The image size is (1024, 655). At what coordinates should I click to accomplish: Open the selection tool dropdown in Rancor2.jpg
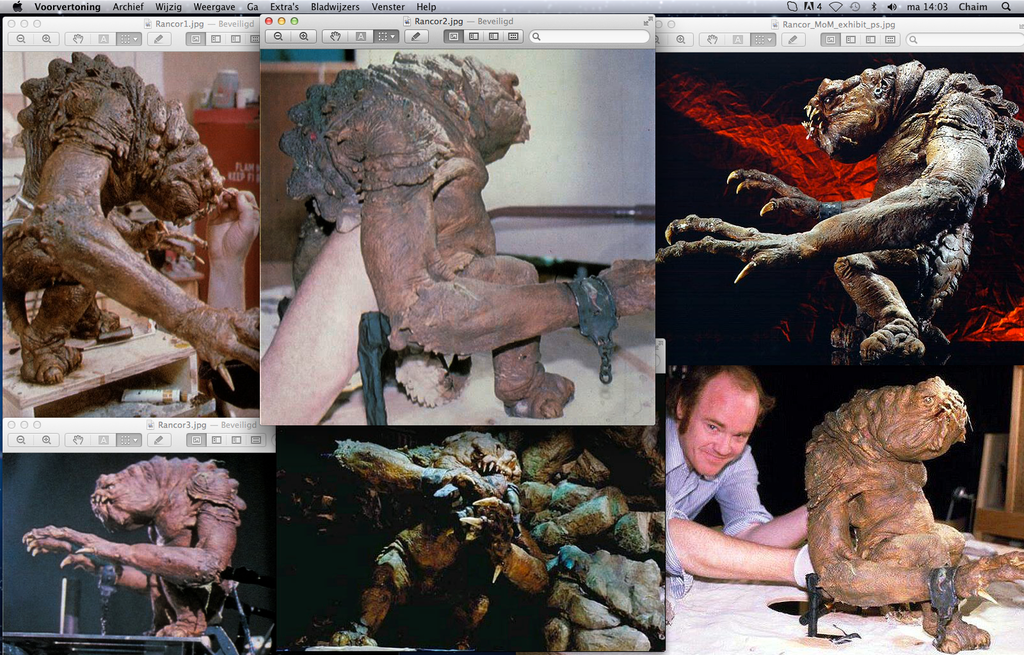386,37
